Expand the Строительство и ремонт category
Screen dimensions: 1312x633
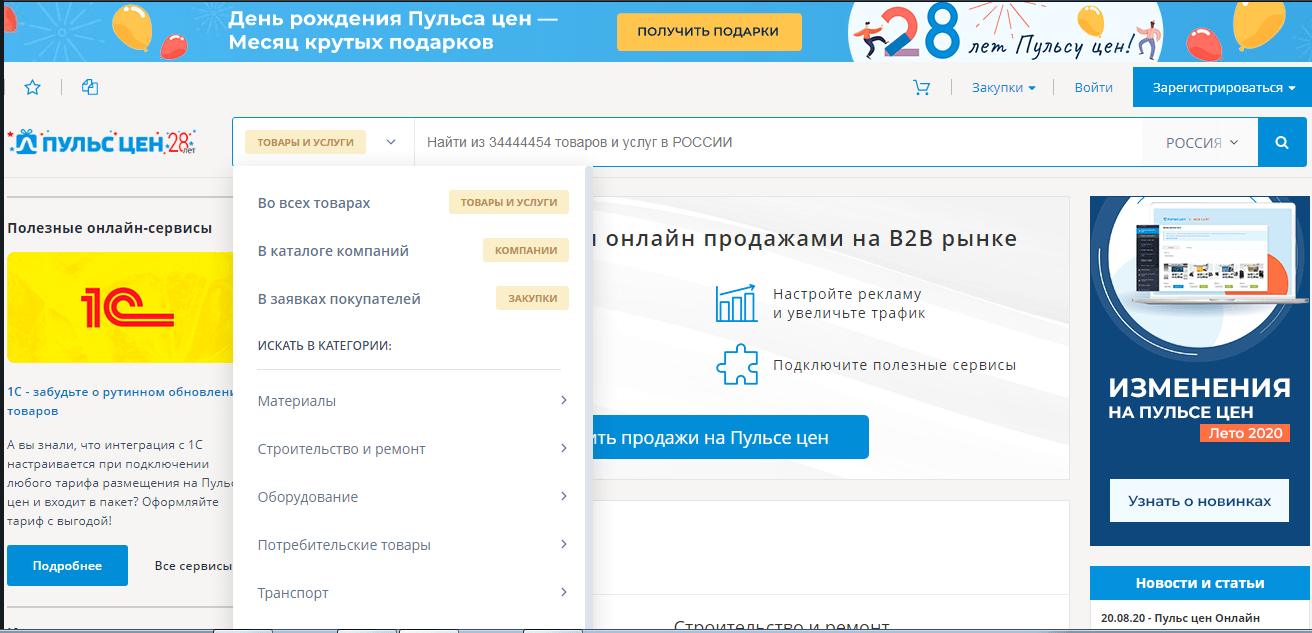(411, 449)
